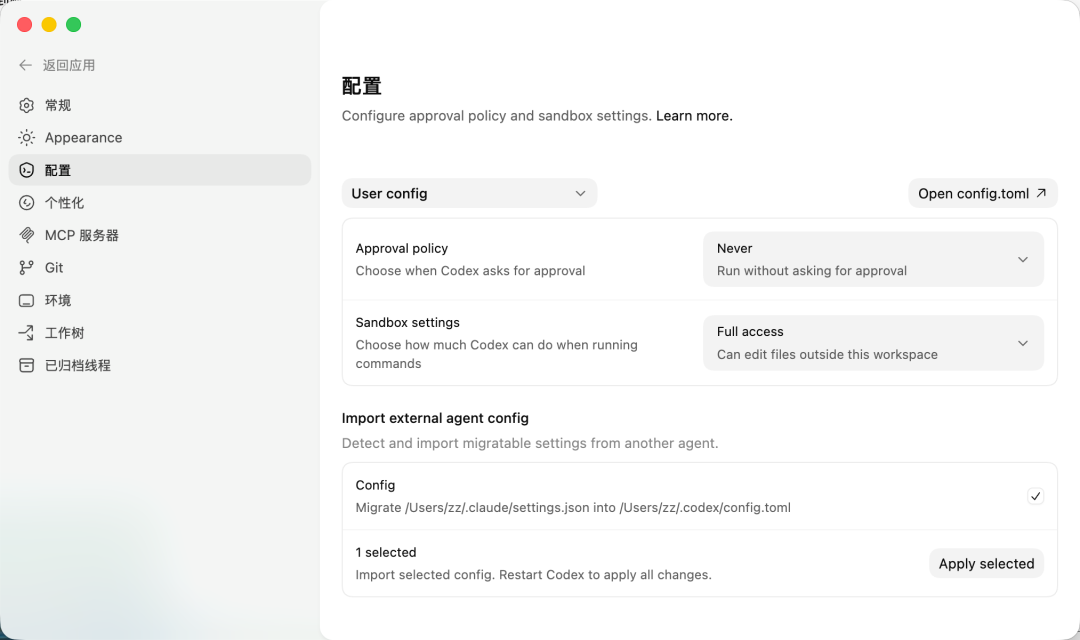
Task: Open the Learn more link
Action: tap(694, 116)
